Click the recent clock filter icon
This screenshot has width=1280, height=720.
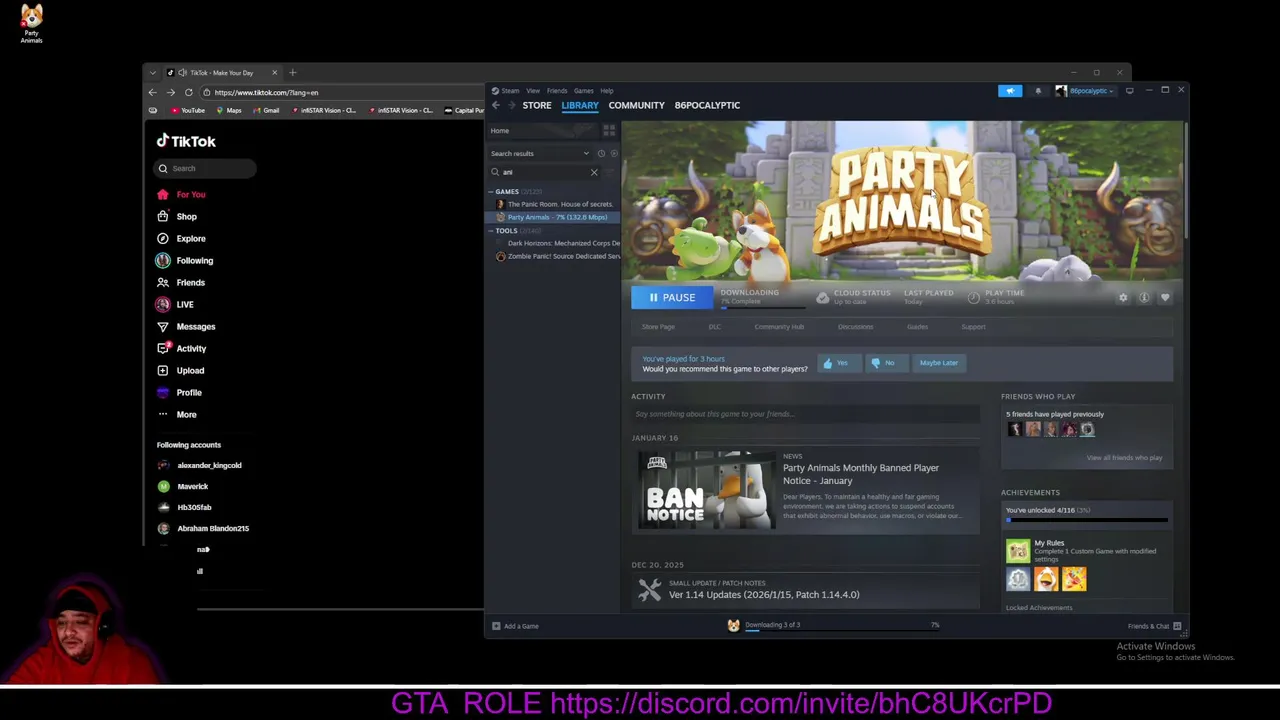click(x=601, y=154)
